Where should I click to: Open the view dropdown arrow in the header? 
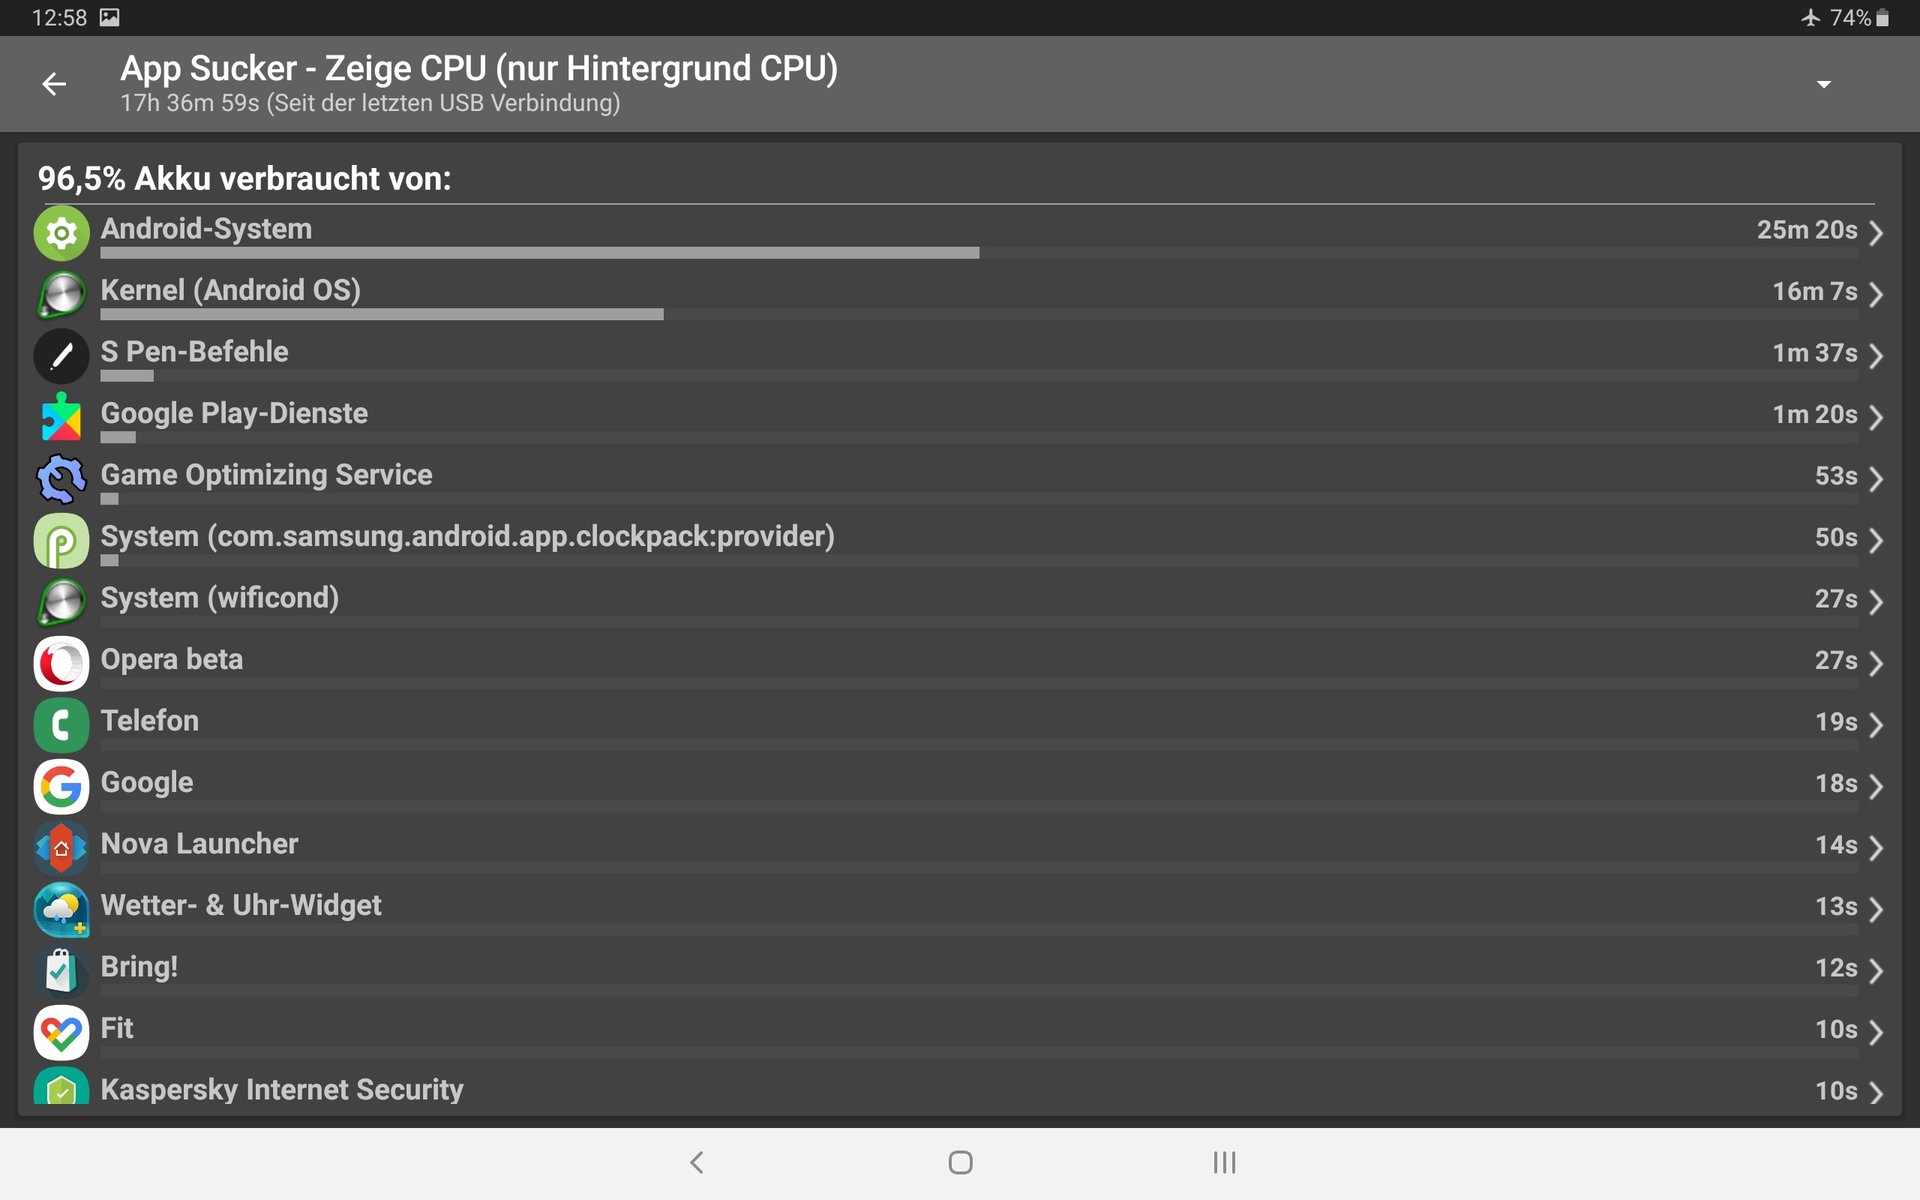click(1824, 85)
